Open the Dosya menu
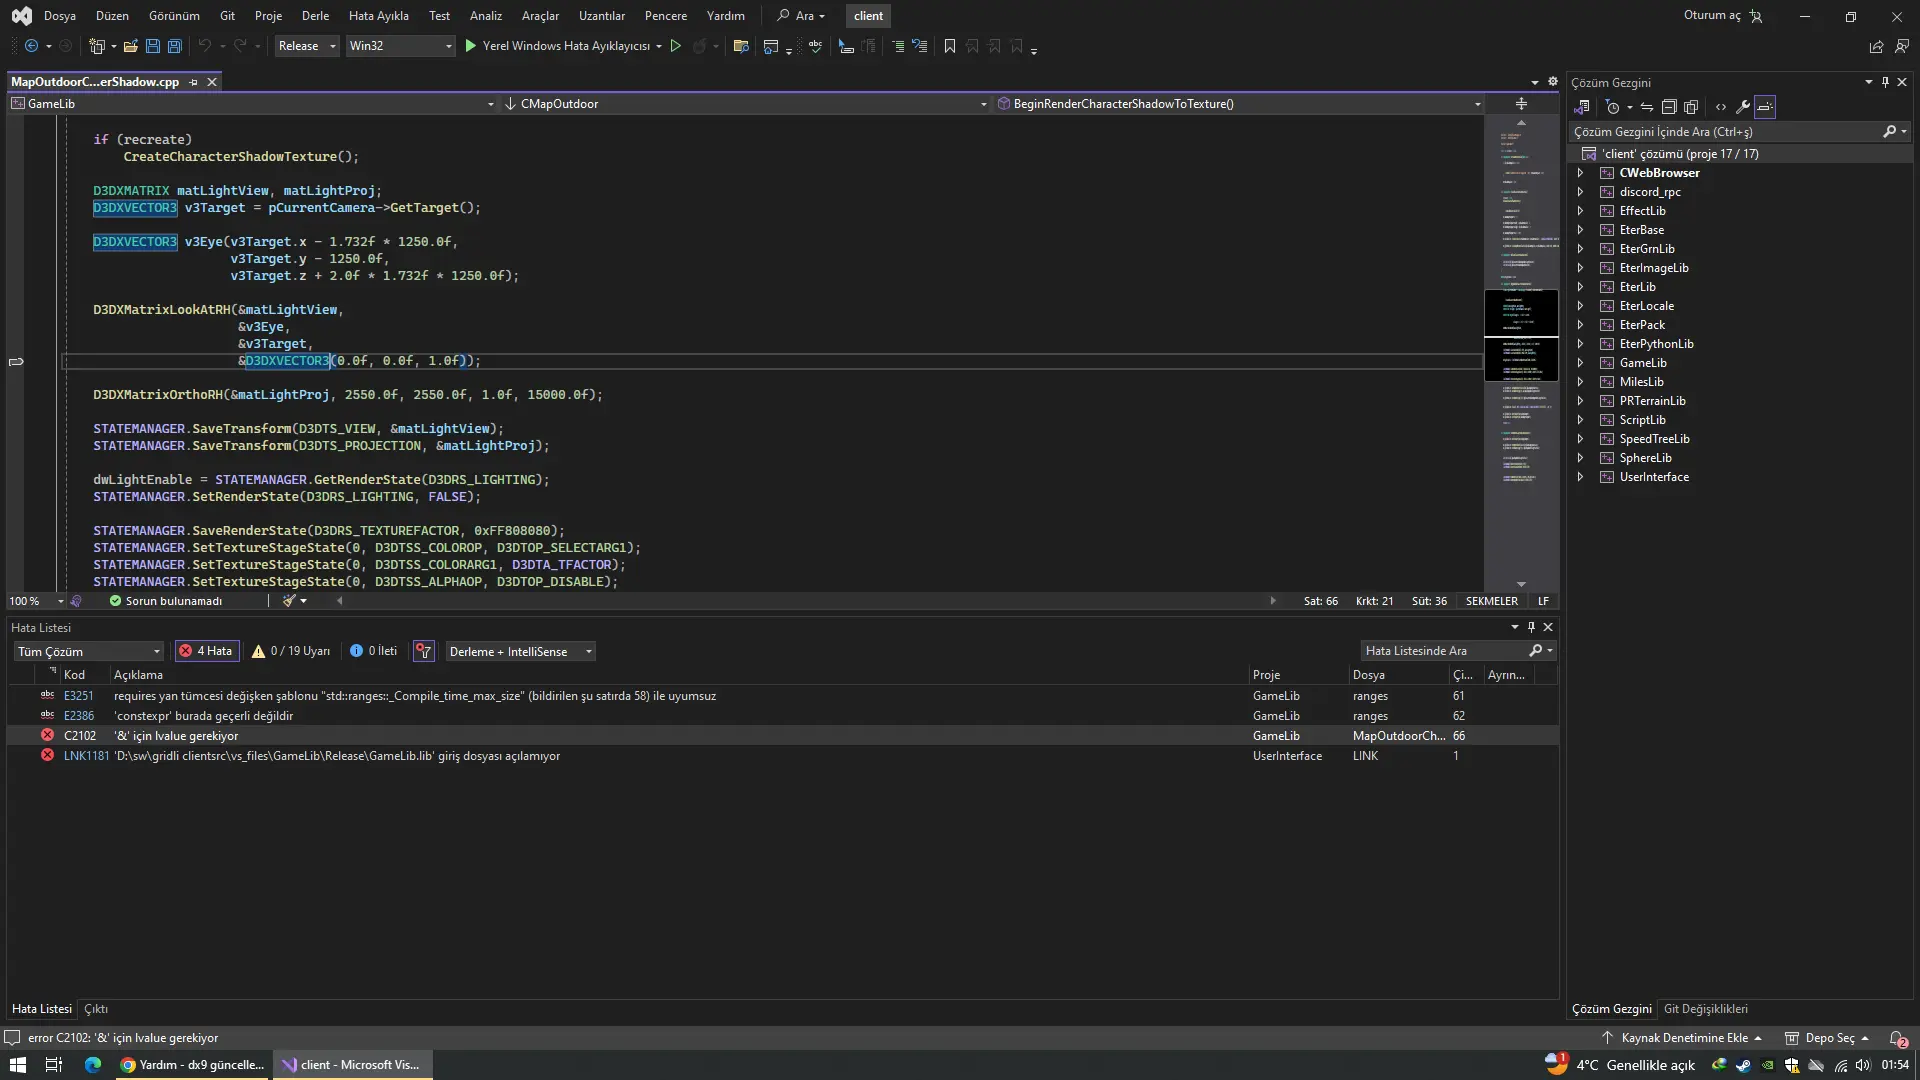The width and height of the screenshot is (1920, 1080). 60,16
